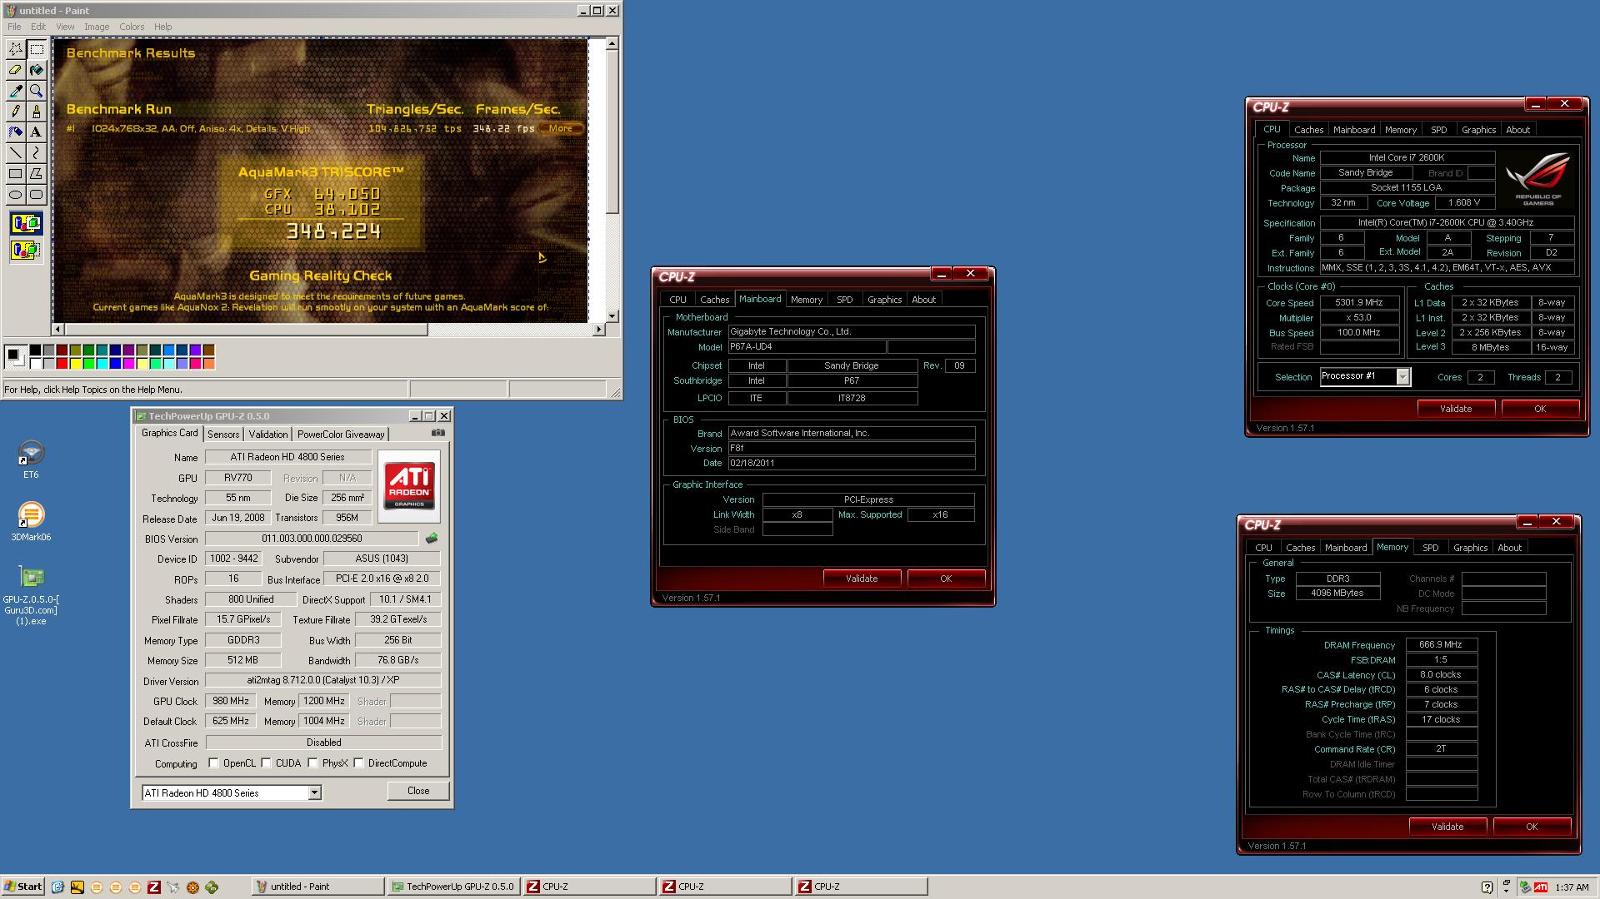Activate the Pick Color eyedropper tool
Image resolution: width=1600 pixels, height=899 pixels.
tap(15, 91)
